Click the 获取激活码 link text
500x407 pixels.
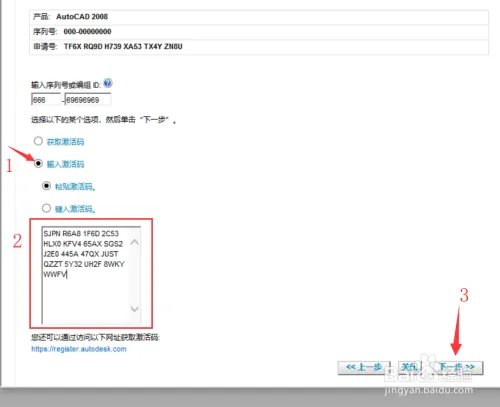click(x=65, y=142)
